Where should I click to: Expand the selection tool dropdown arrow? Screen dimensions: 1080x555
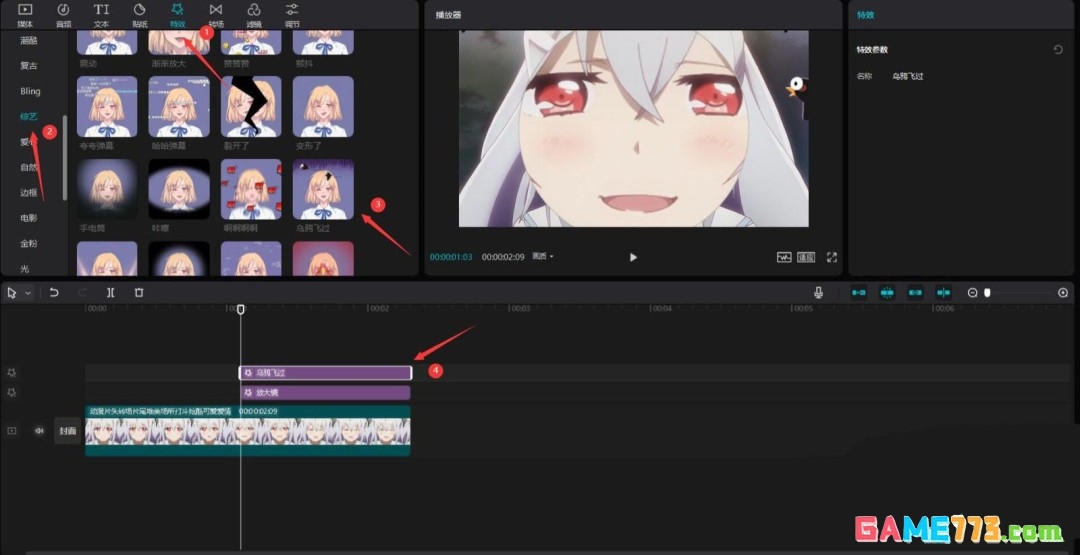pos(28,293)
